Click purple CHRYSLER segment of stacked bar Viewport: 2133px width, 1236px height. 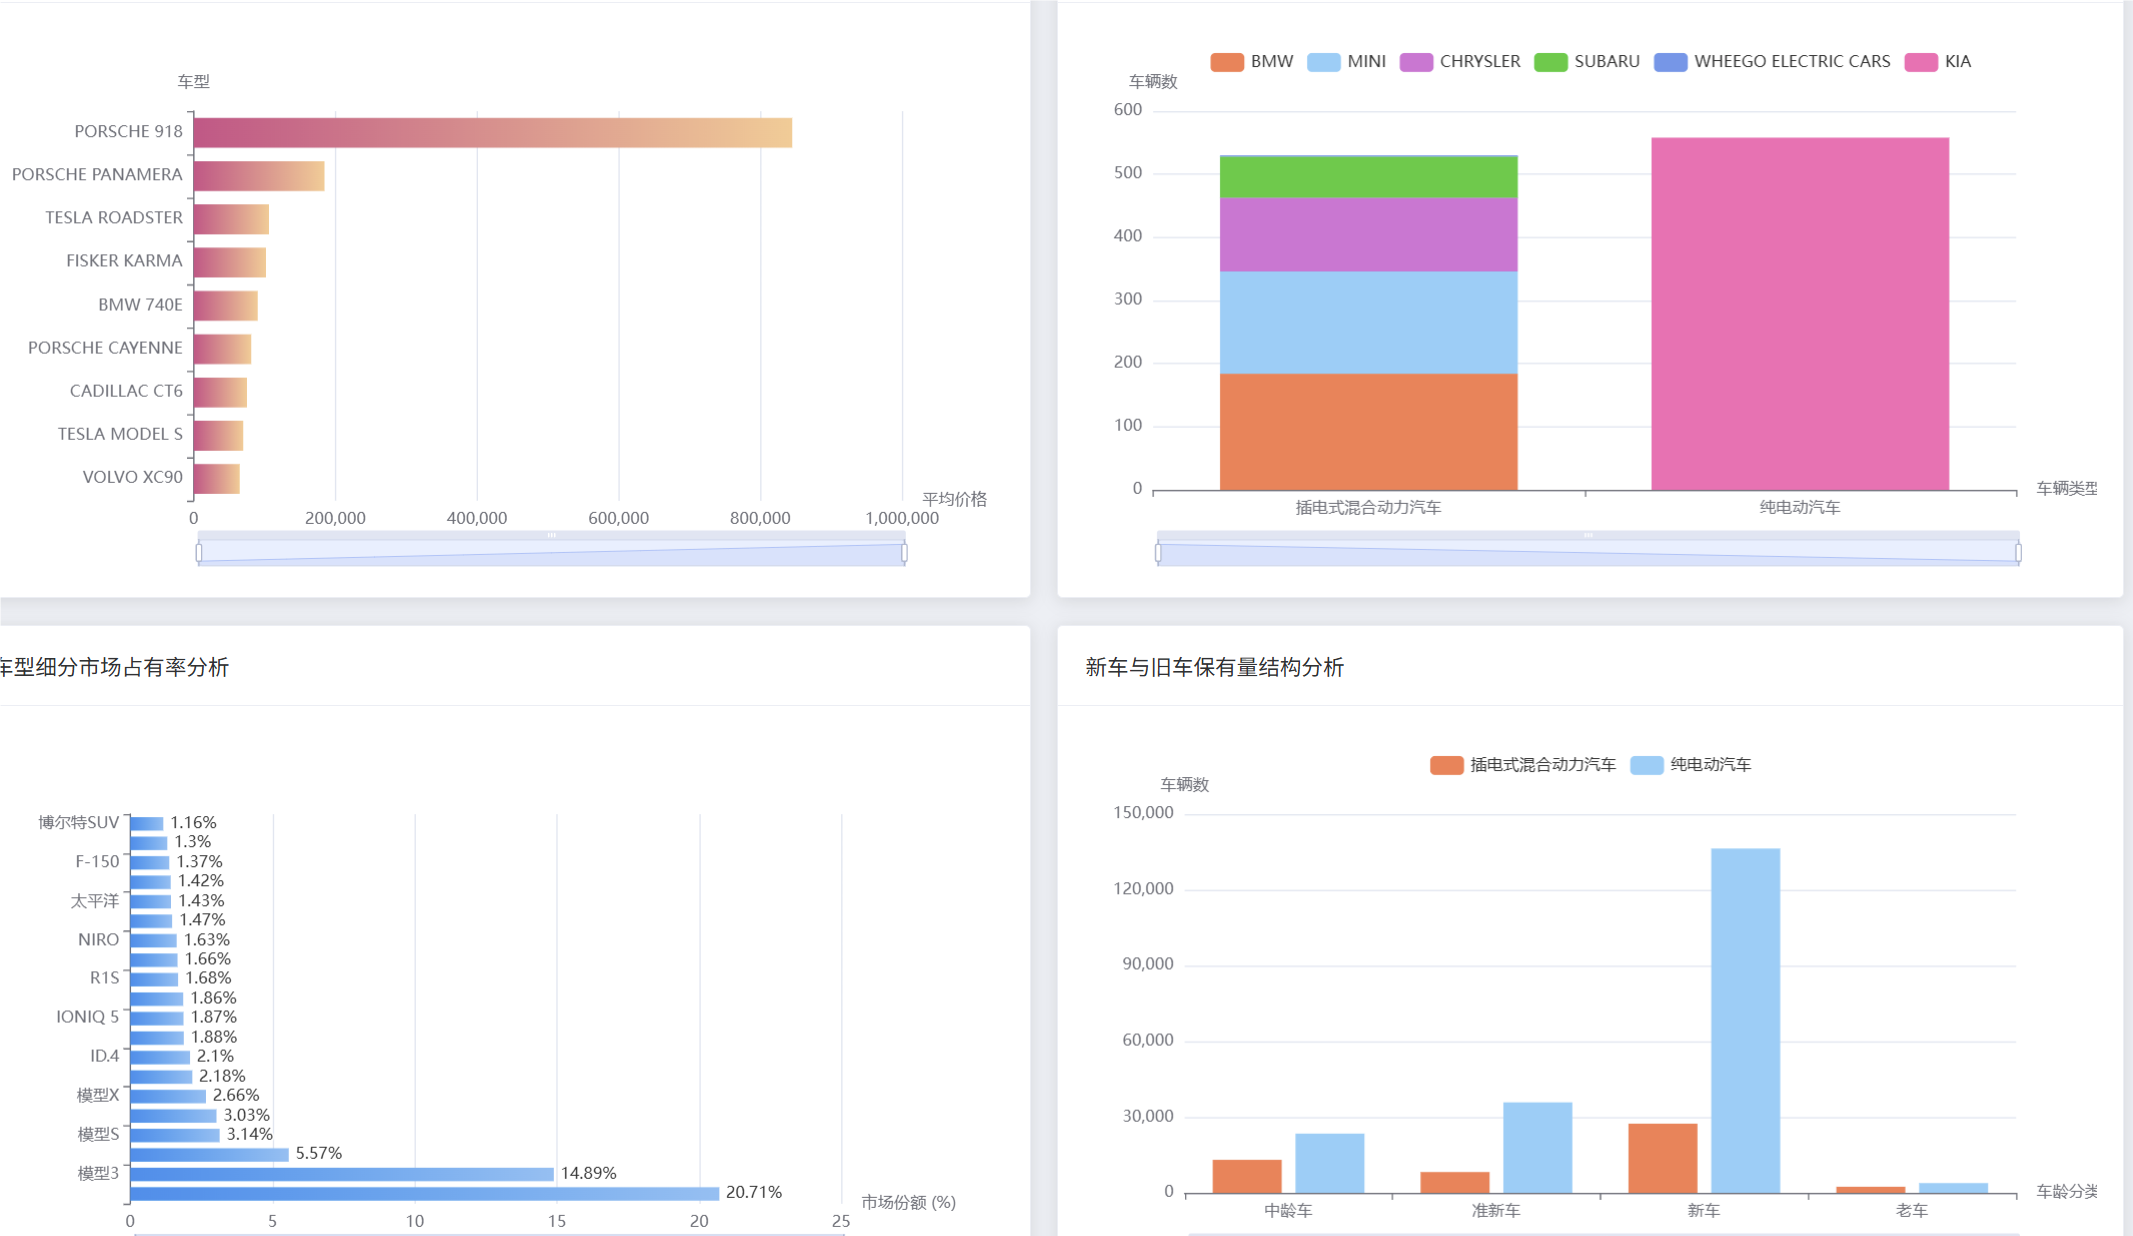tap(1368, 234)
